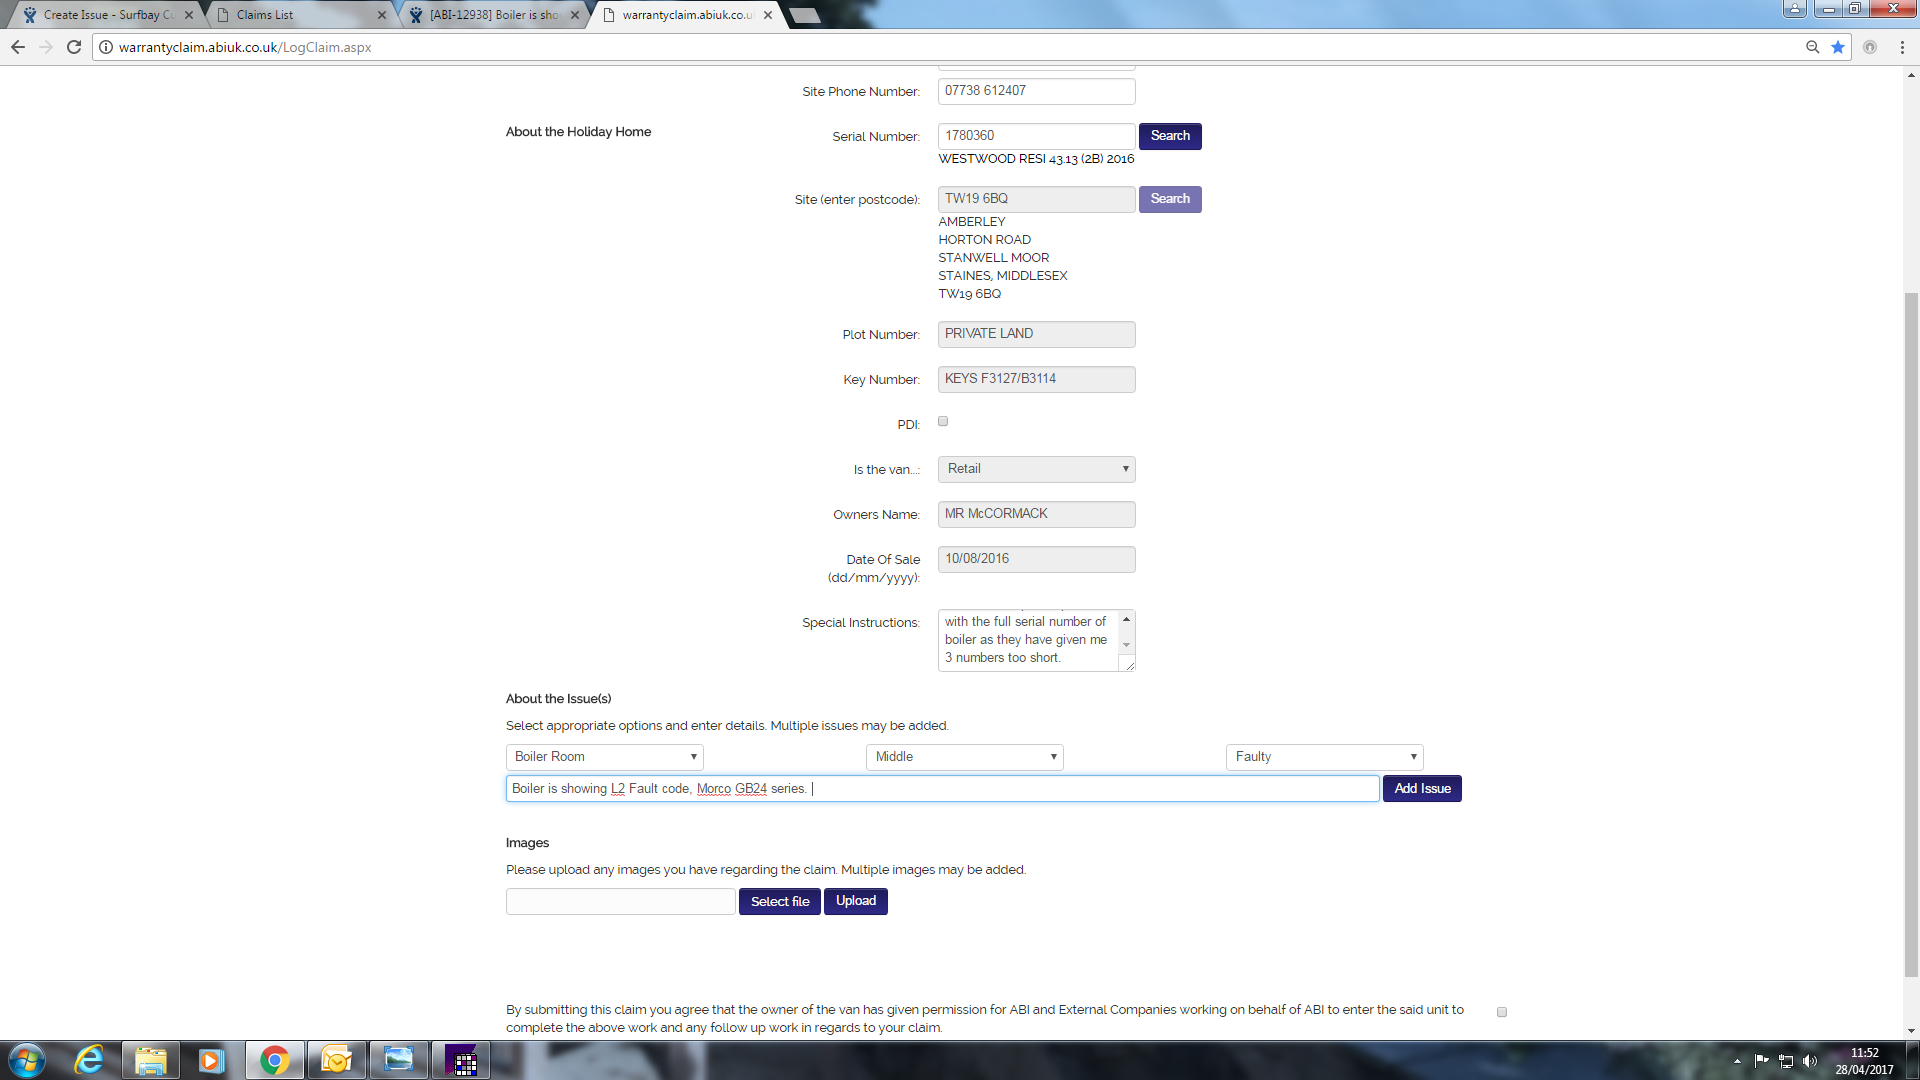Open Windows Explorer folder icon in taskbar
Screen dimensions: 1920x1080
tap(151, 1060)
